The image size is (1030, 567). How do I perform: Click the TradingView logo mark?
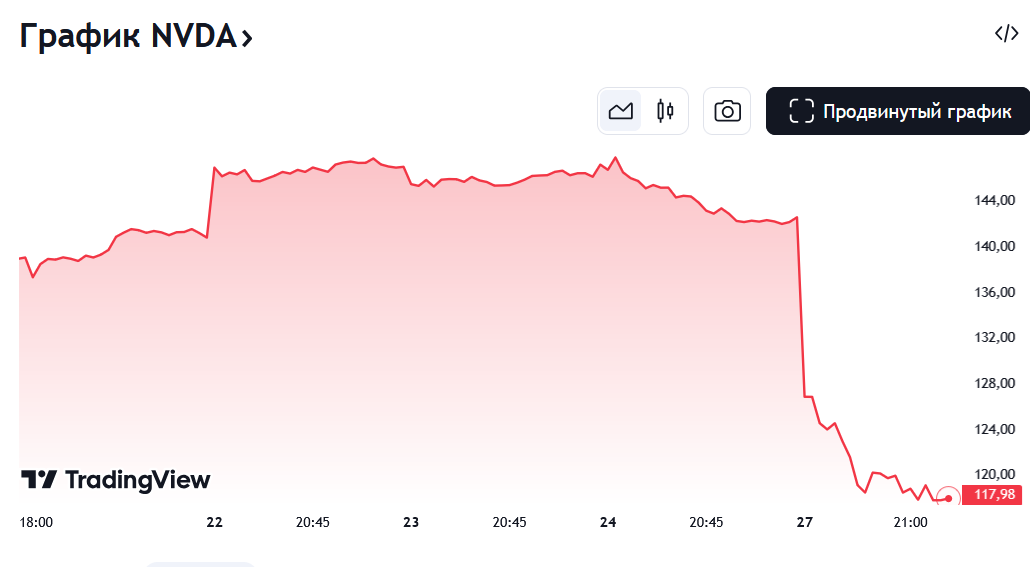pyautogui.click(x=40, y=480)
